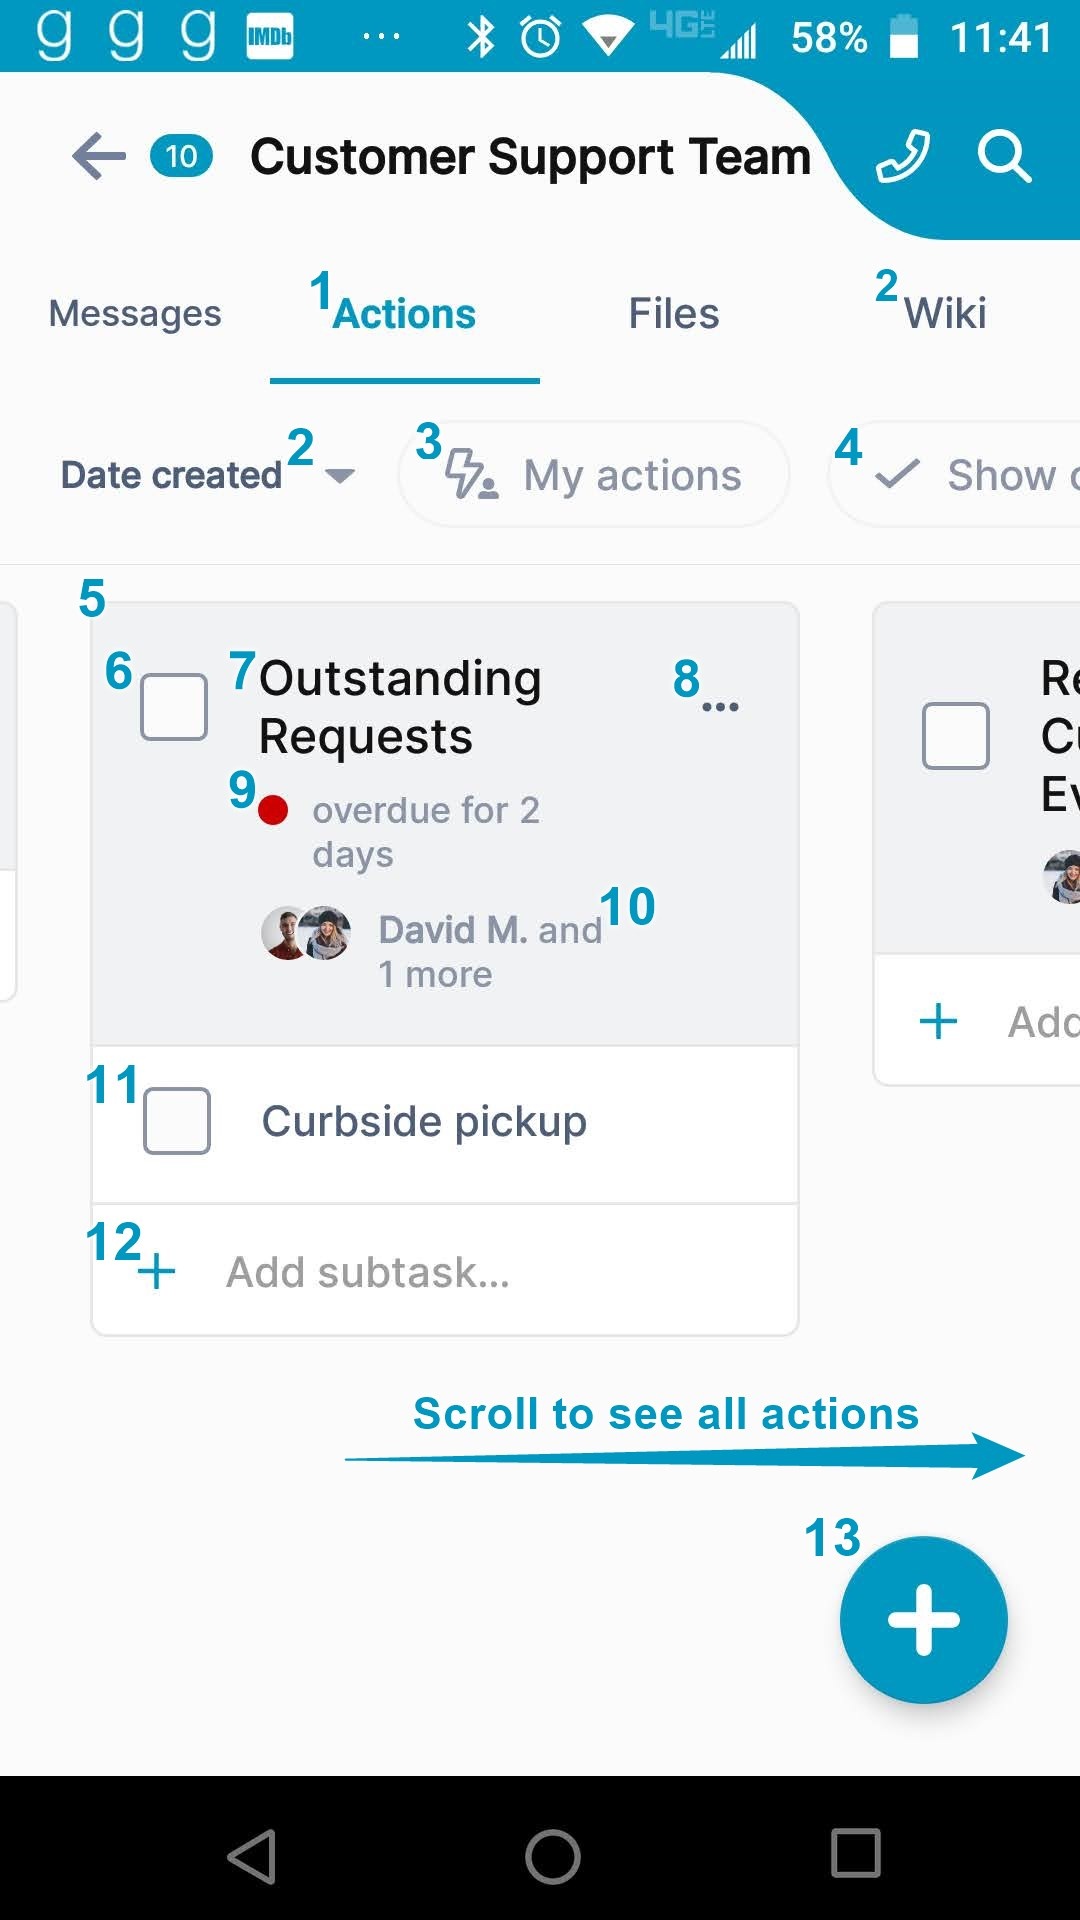The image size is (1080, 1920).
Task: Go to the Wiki tab
Action: tap(945, 313)
